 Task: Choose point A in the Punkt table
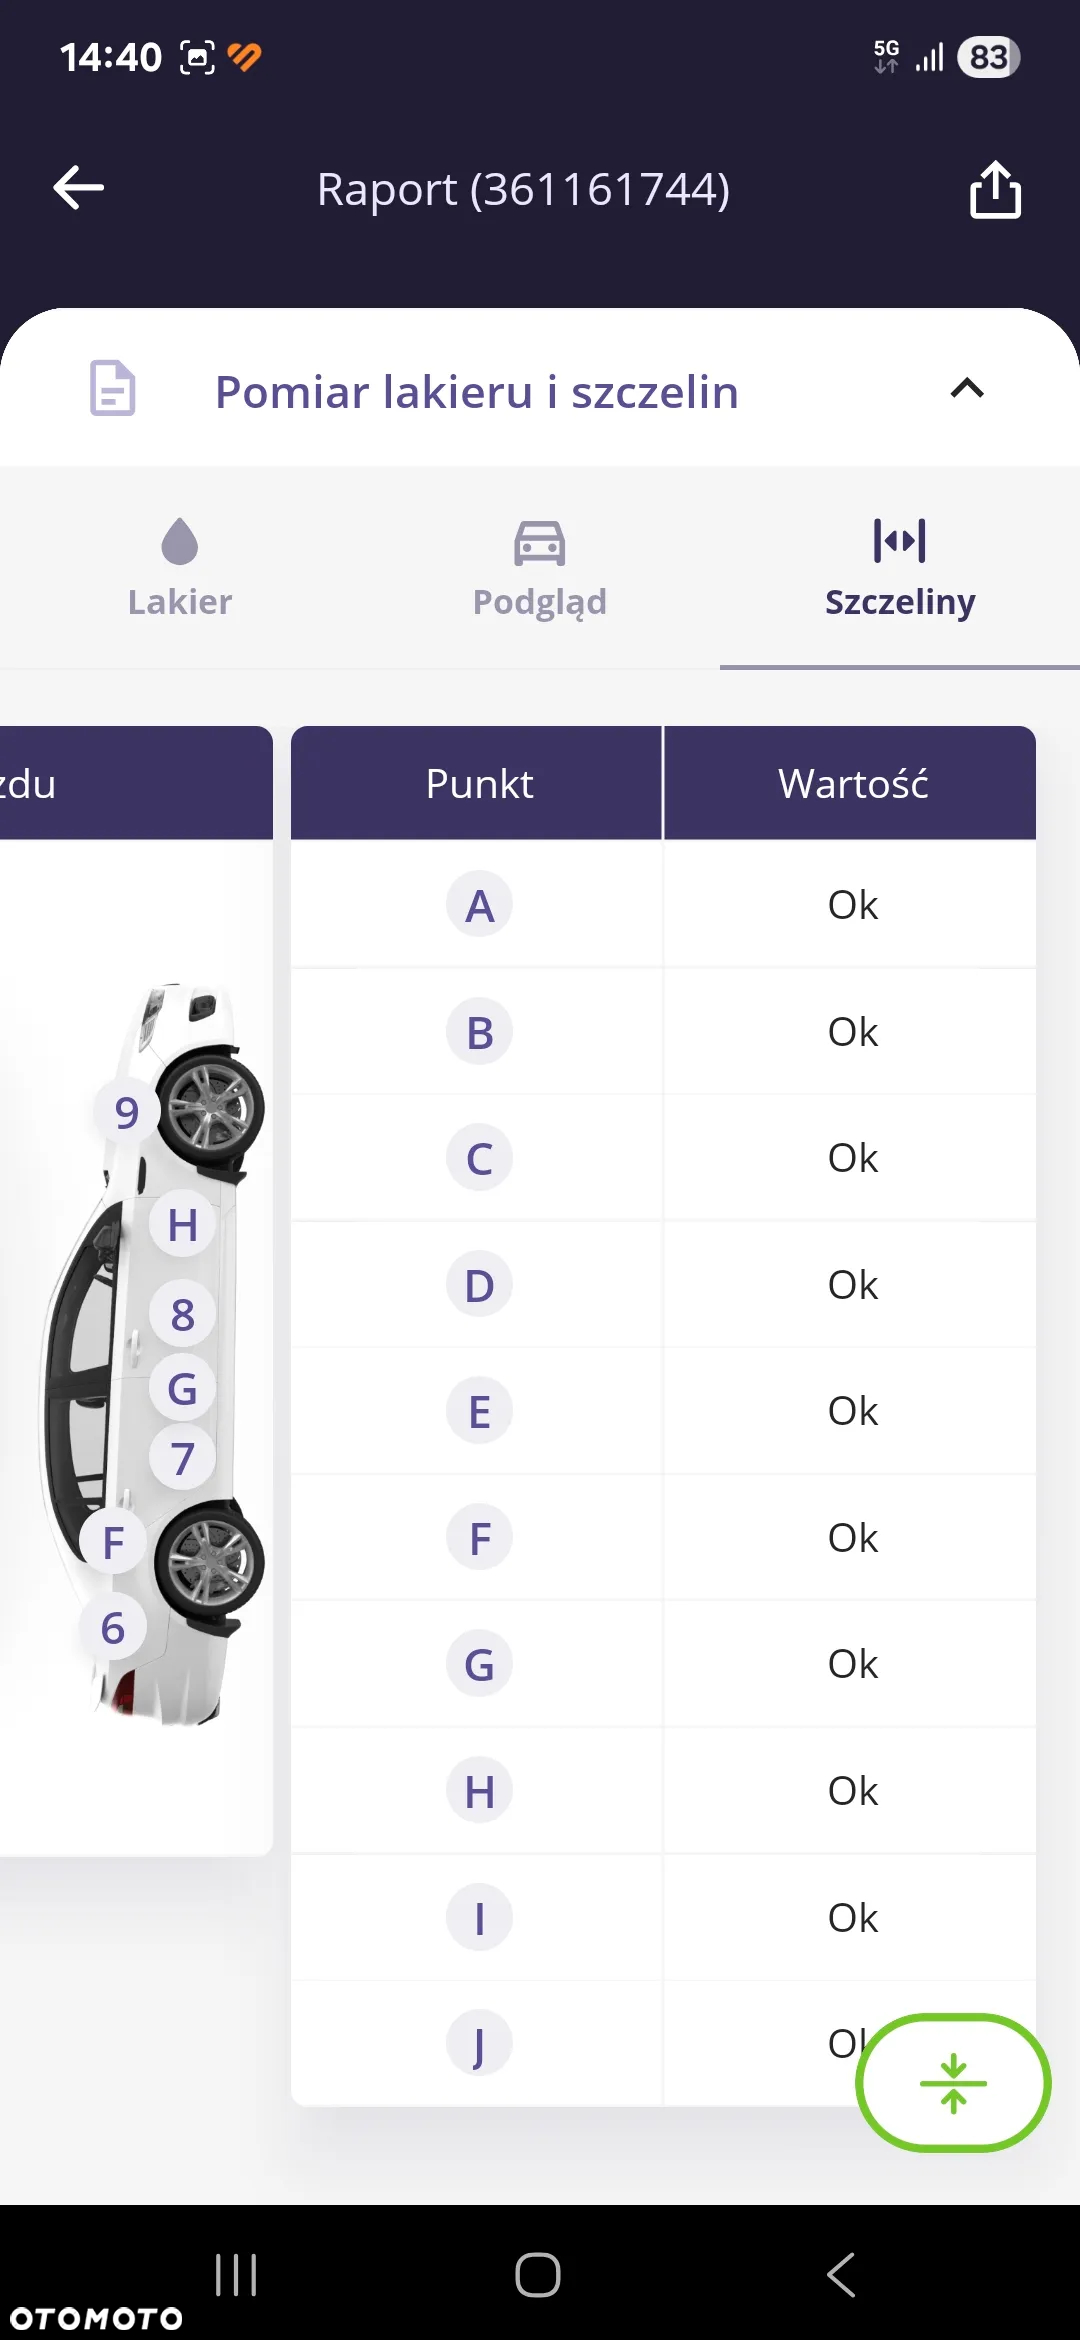[479, 905]
